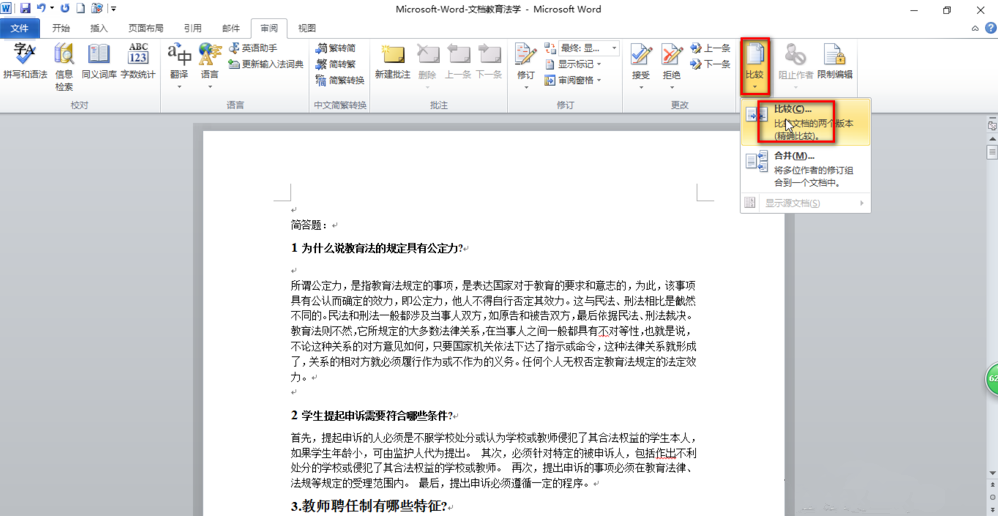The image size is (998, 516).
Task: Click heading 学生提起申诉需要符合哪些条件
Action: pyautogui.click(x=376, y=415)
